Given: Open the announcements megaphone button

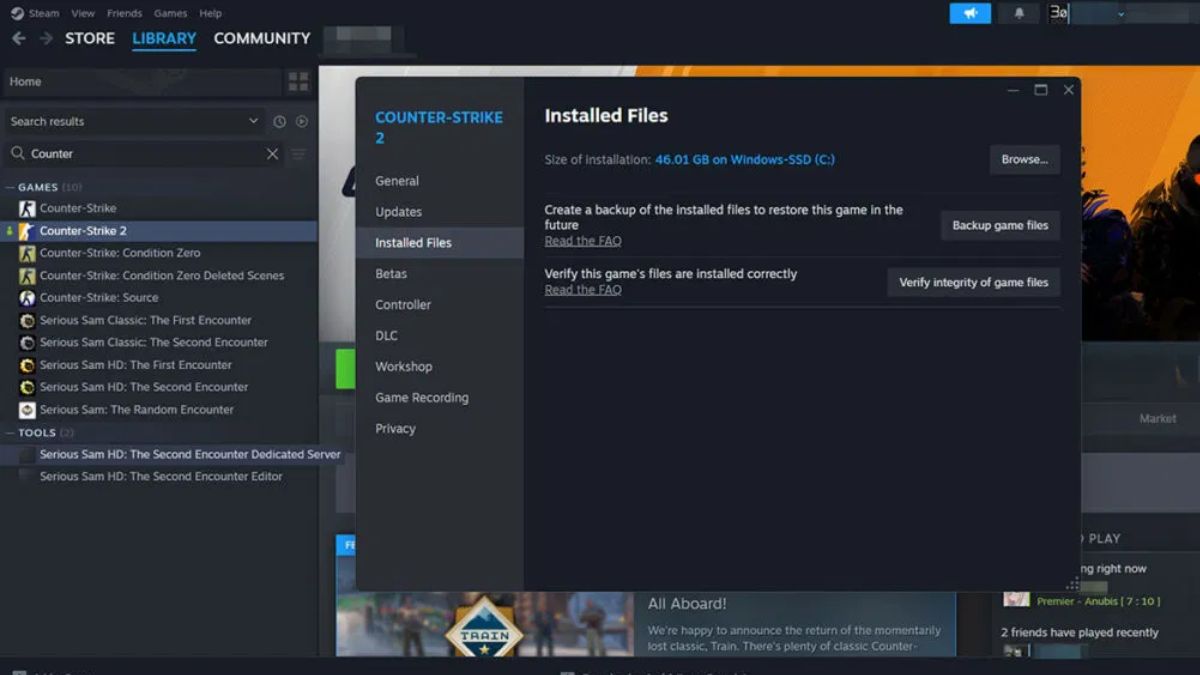Looking at the screenshot, I should pyautogui.click(x=970, y=13).
